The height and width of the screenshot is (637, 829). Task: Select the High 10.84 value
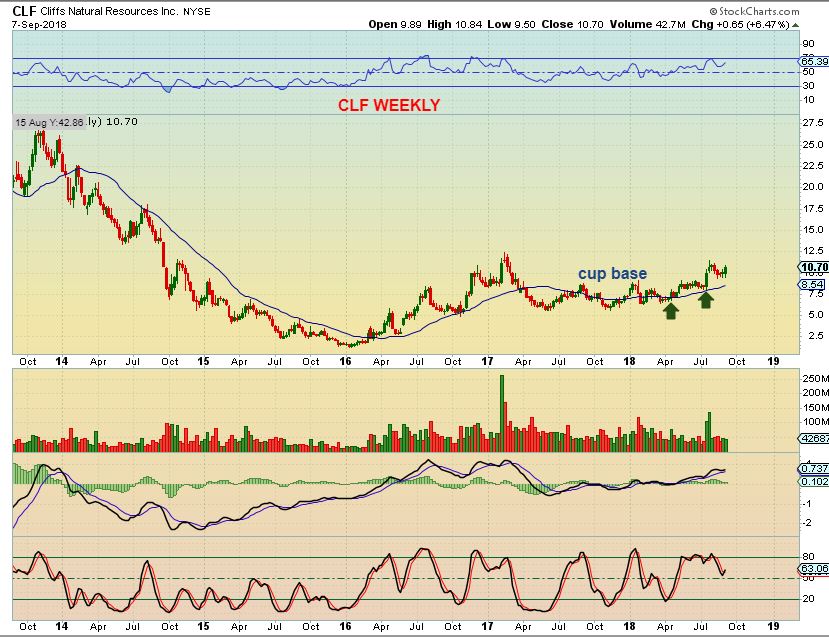[455, 24]
